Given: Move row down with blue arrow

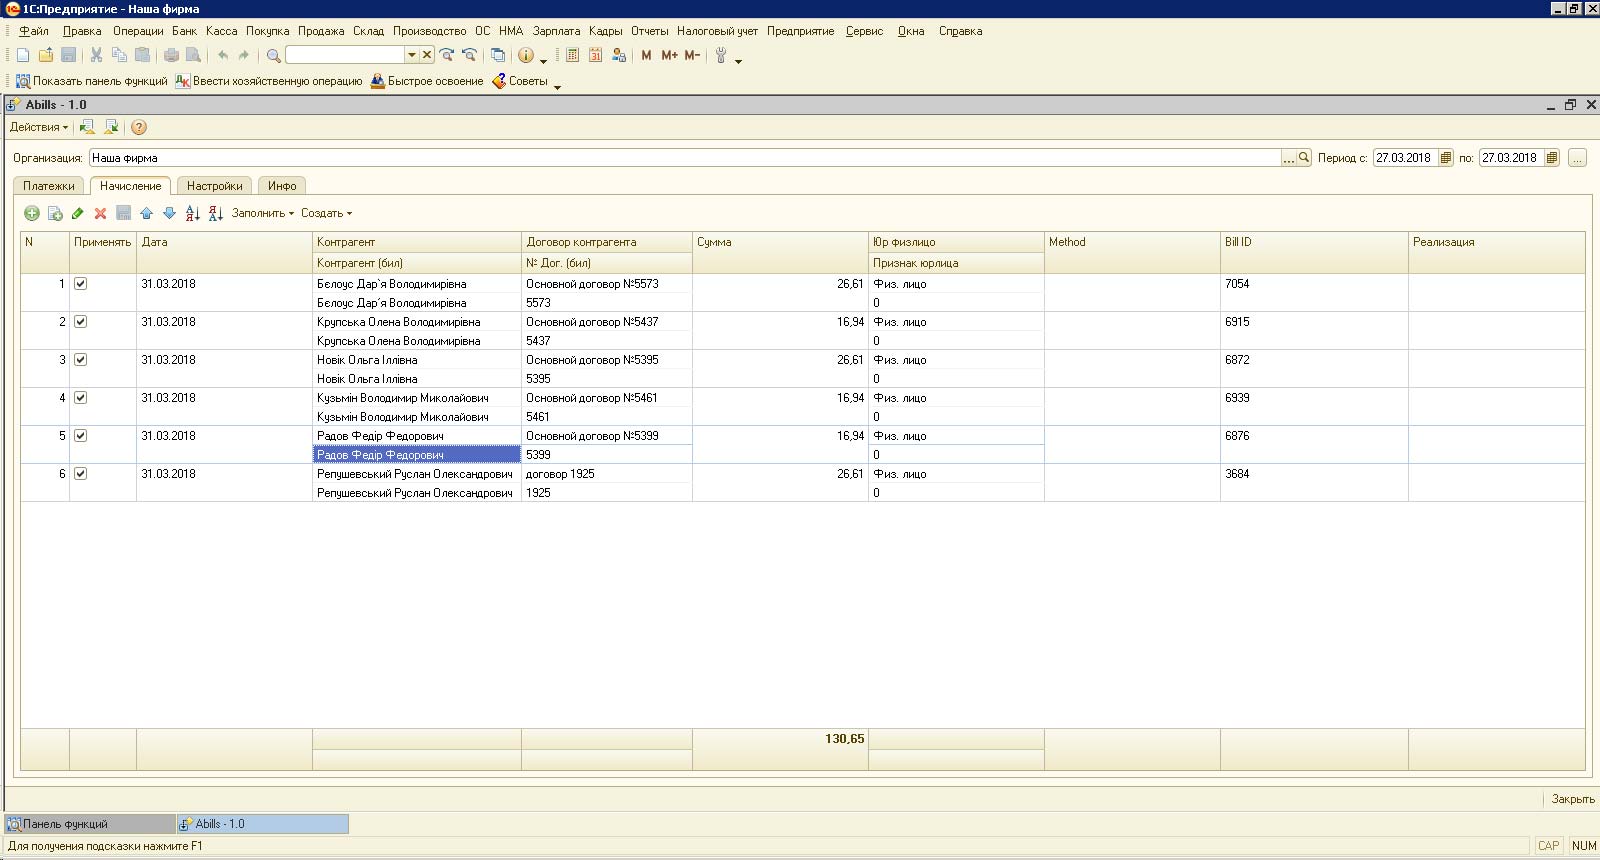Looking at the screenshot, I should click(x=169, y=213).
